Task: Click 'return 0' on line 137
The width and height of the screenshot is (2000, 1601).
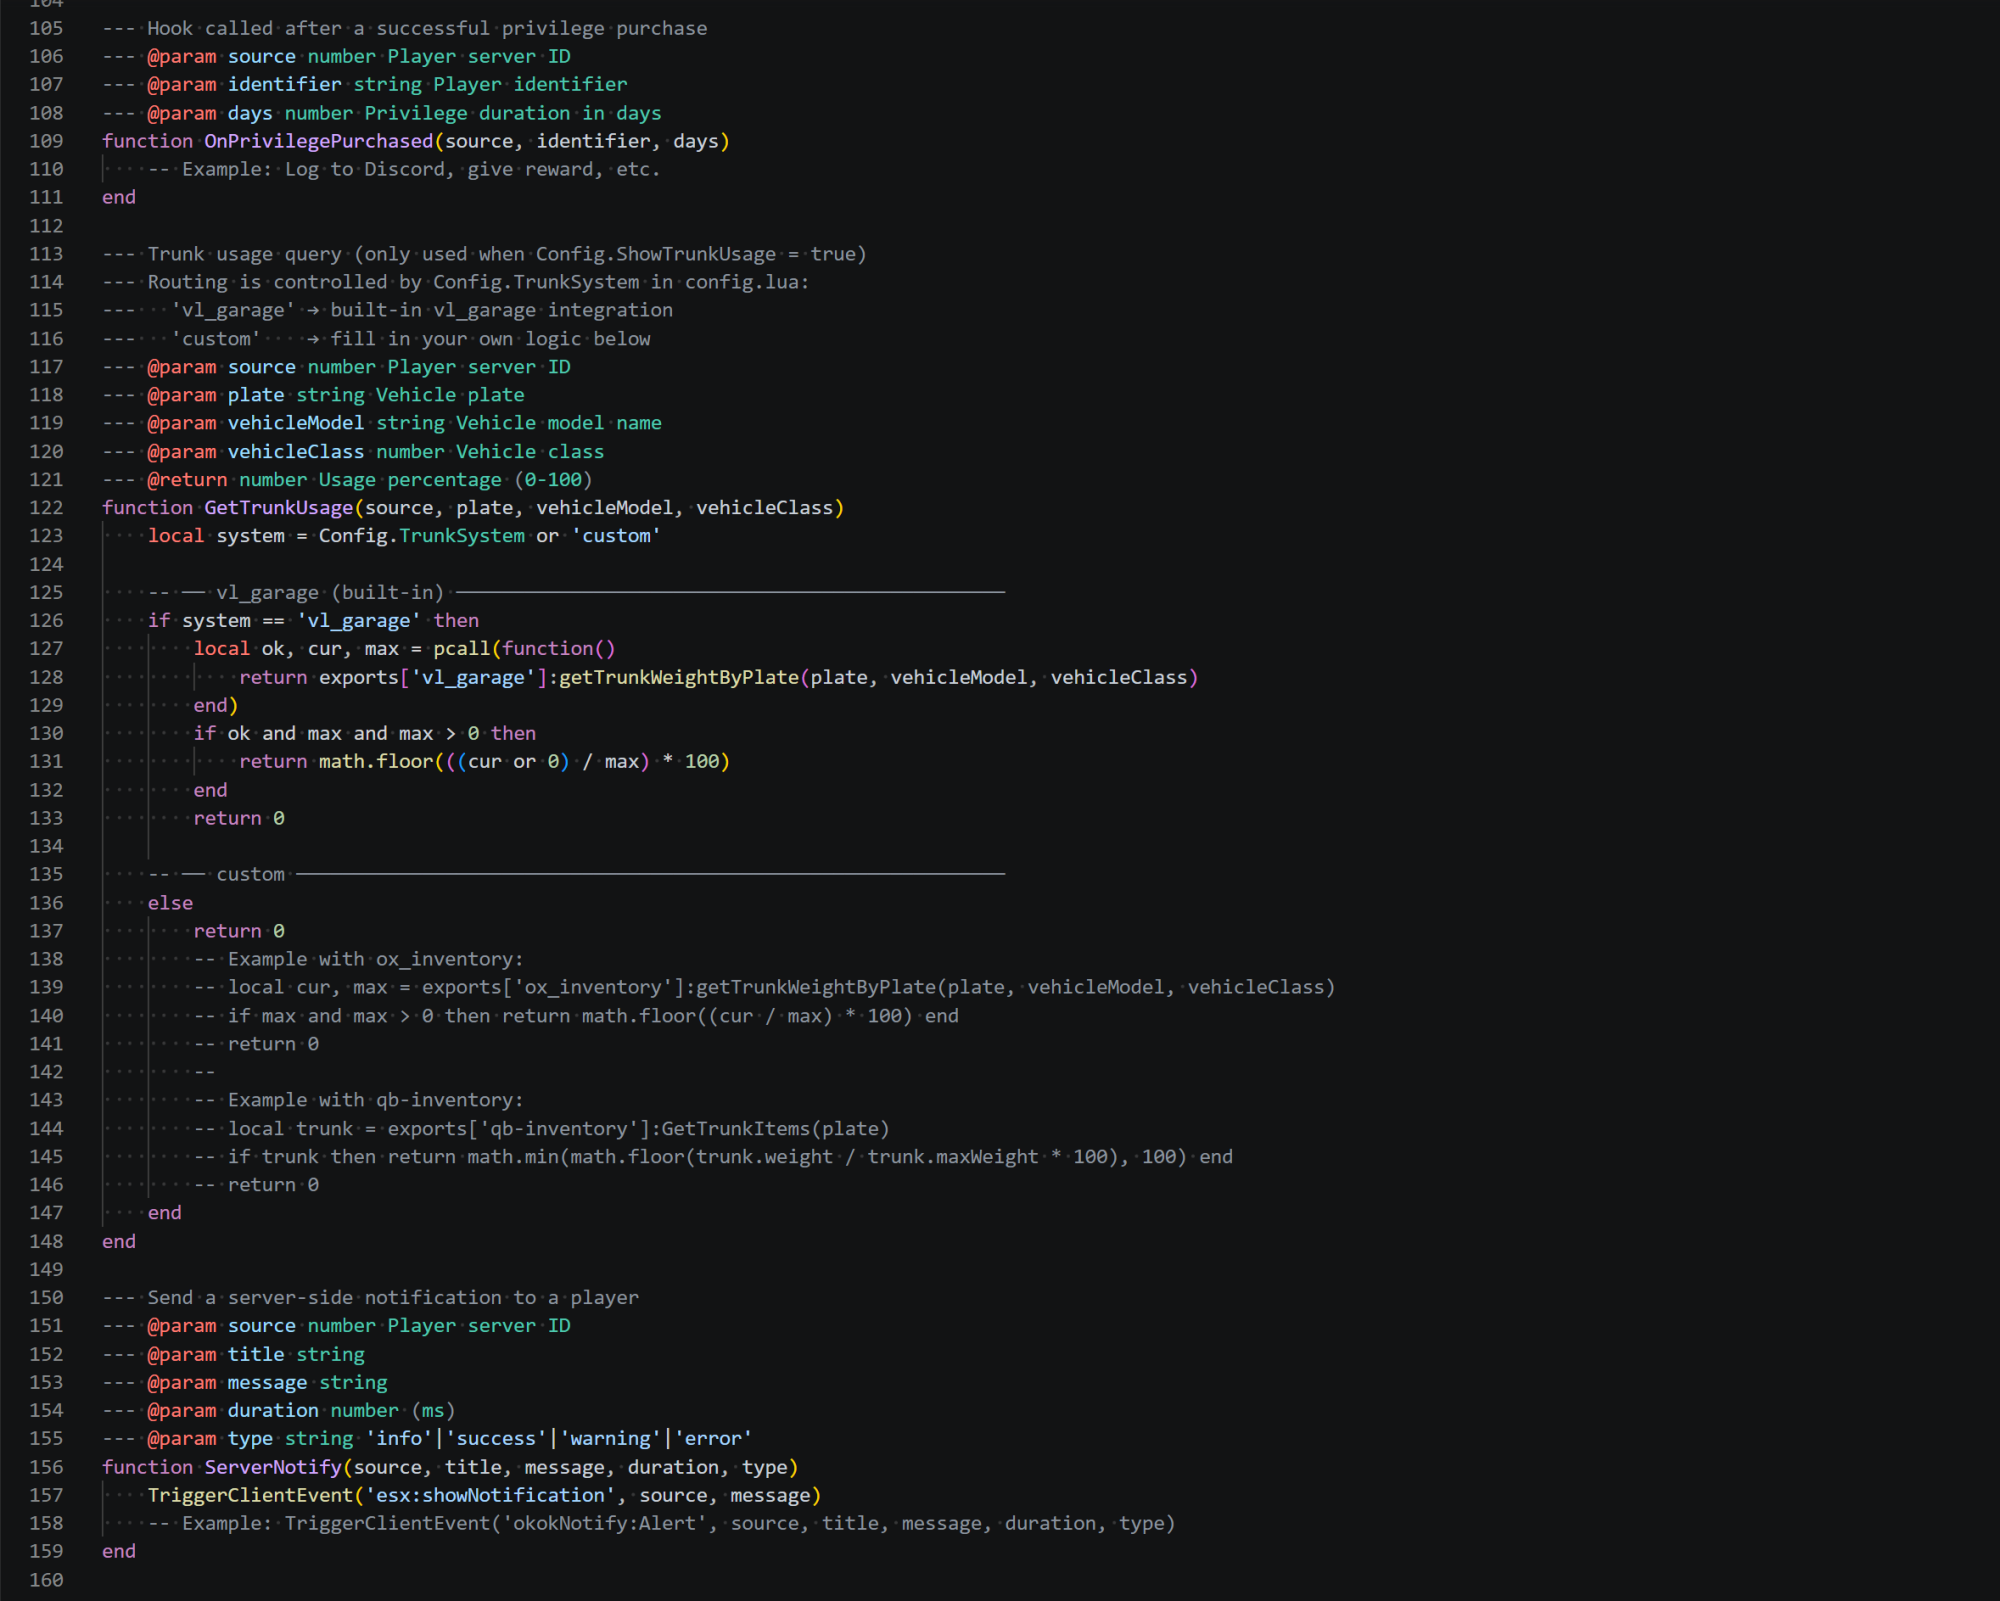Action: tap(239, 931)
